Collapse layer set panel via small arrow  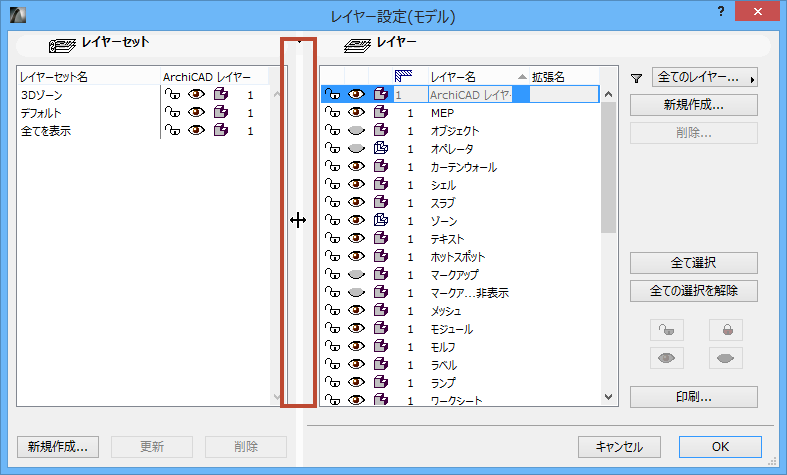(299, 42)
